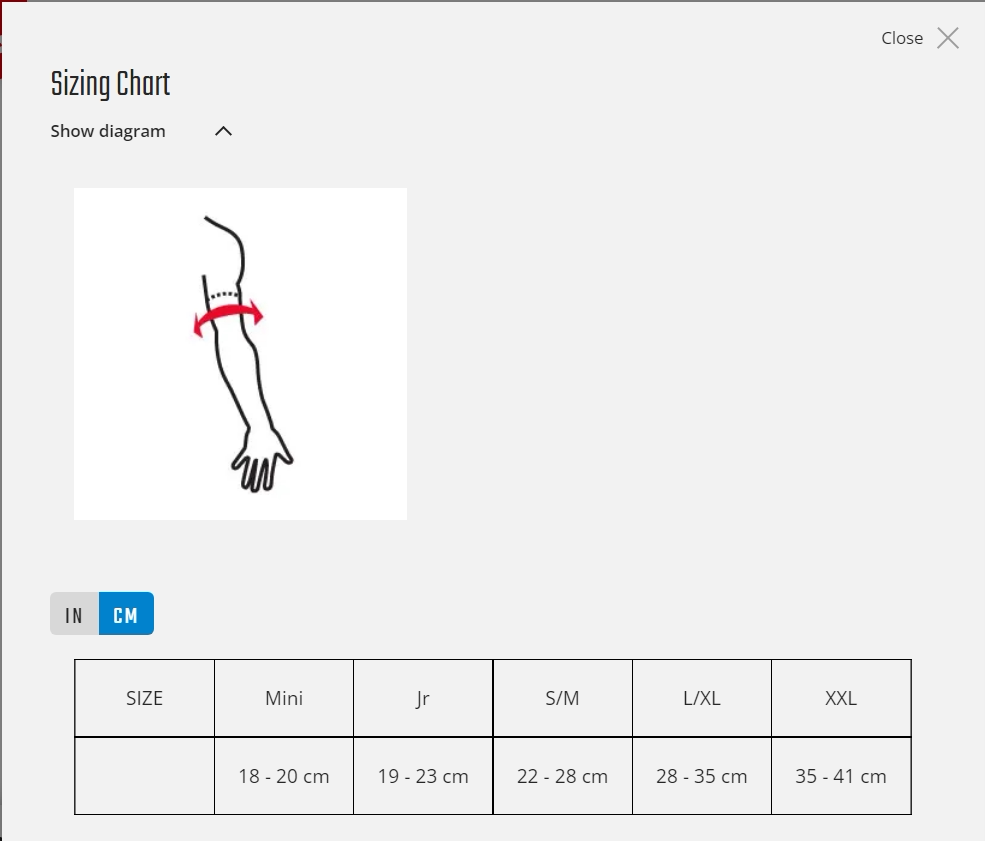Click the 35 - 41 cm measurement cell
The width and height of the screenshot is (985, 841).
841,776
